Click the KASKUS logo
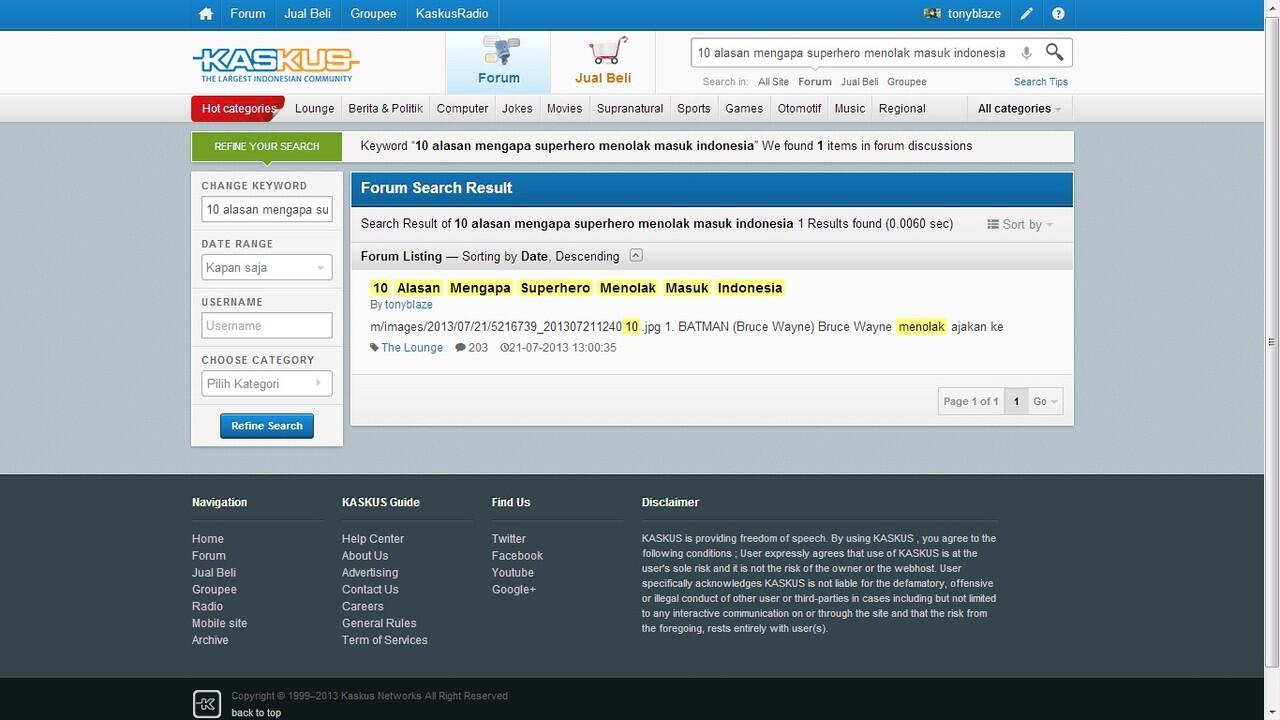 275,64
